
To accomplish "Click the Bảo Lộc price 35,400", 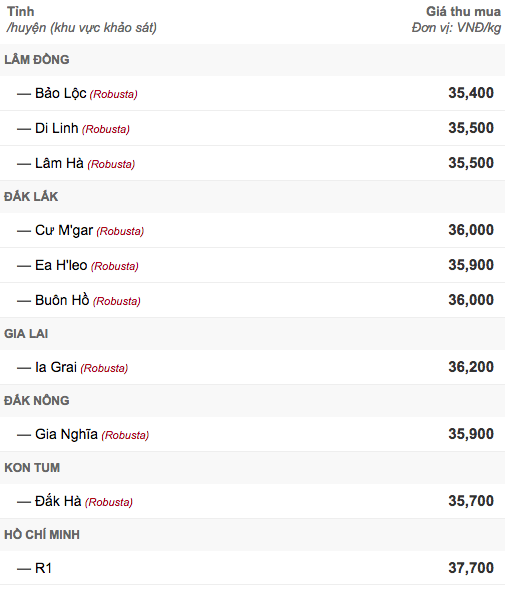I will point(471,93).
